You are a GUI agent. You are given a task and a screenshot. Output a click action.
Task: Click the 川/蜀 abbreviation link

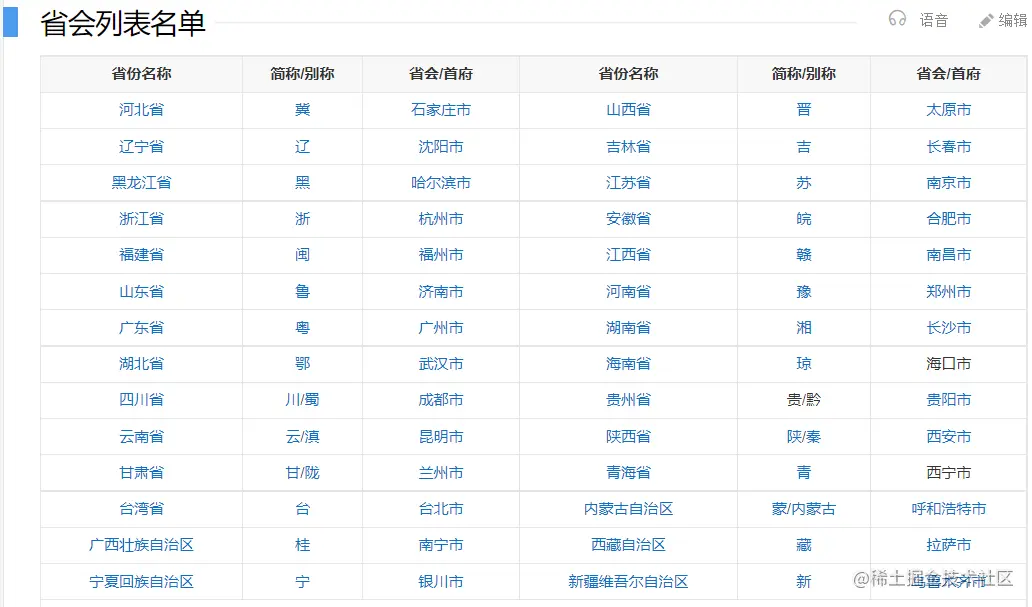(x=303, y=400)
